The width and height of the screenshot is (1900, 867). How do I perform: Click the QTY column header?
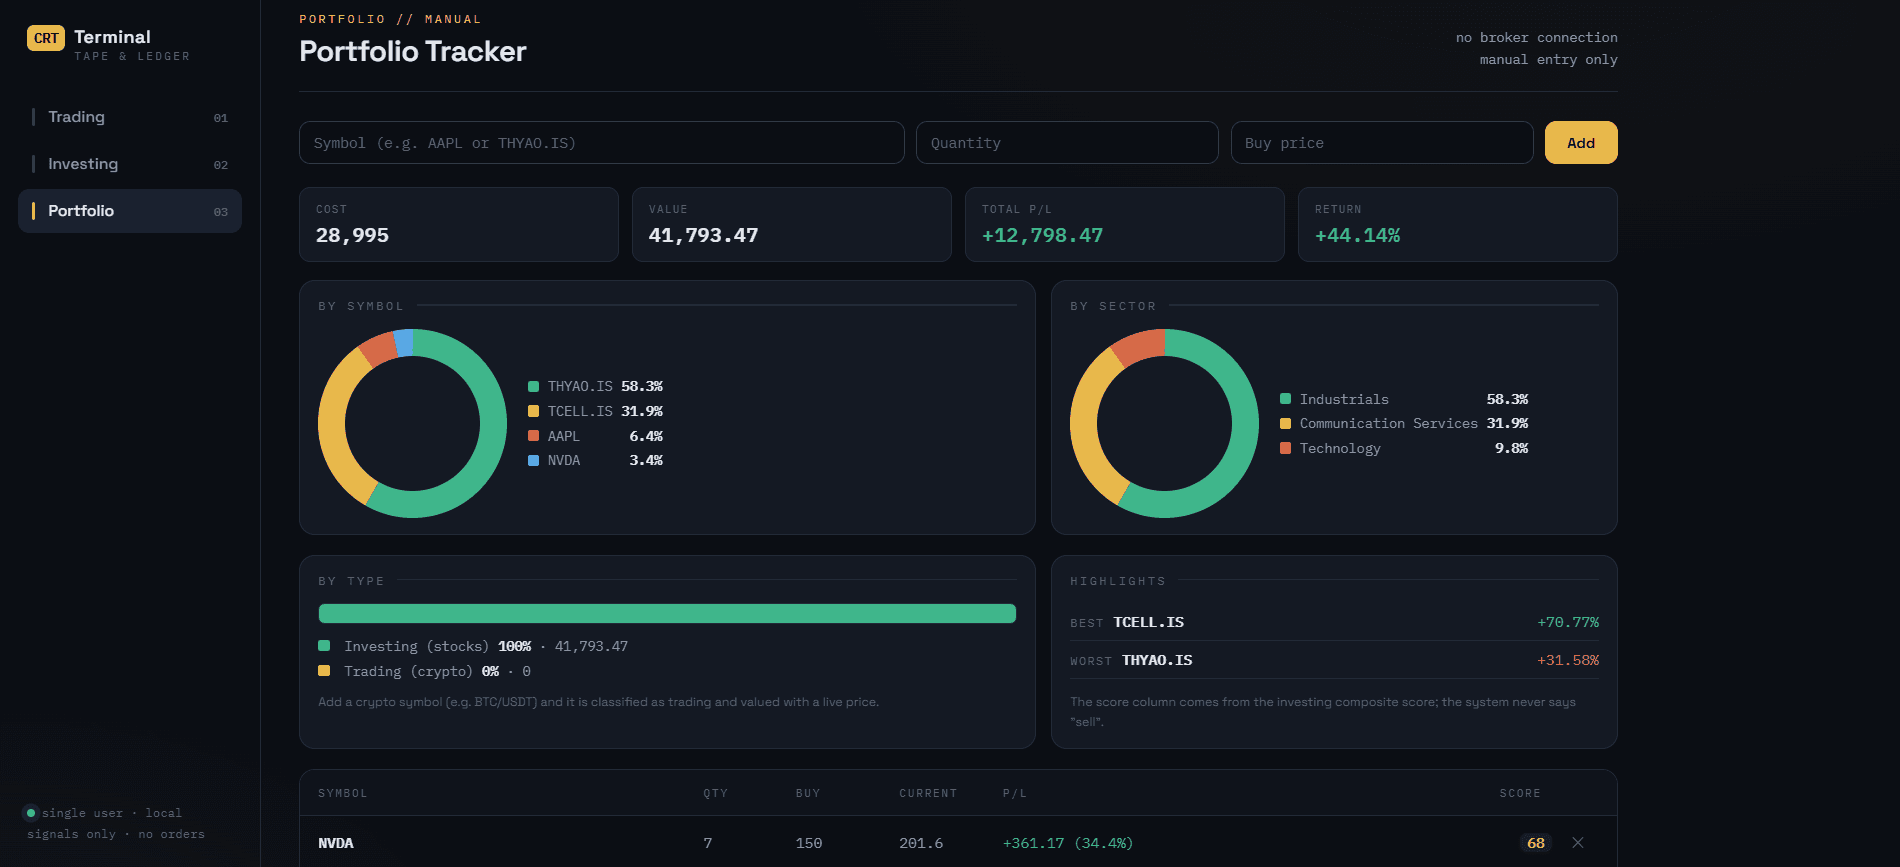[715, 793]
